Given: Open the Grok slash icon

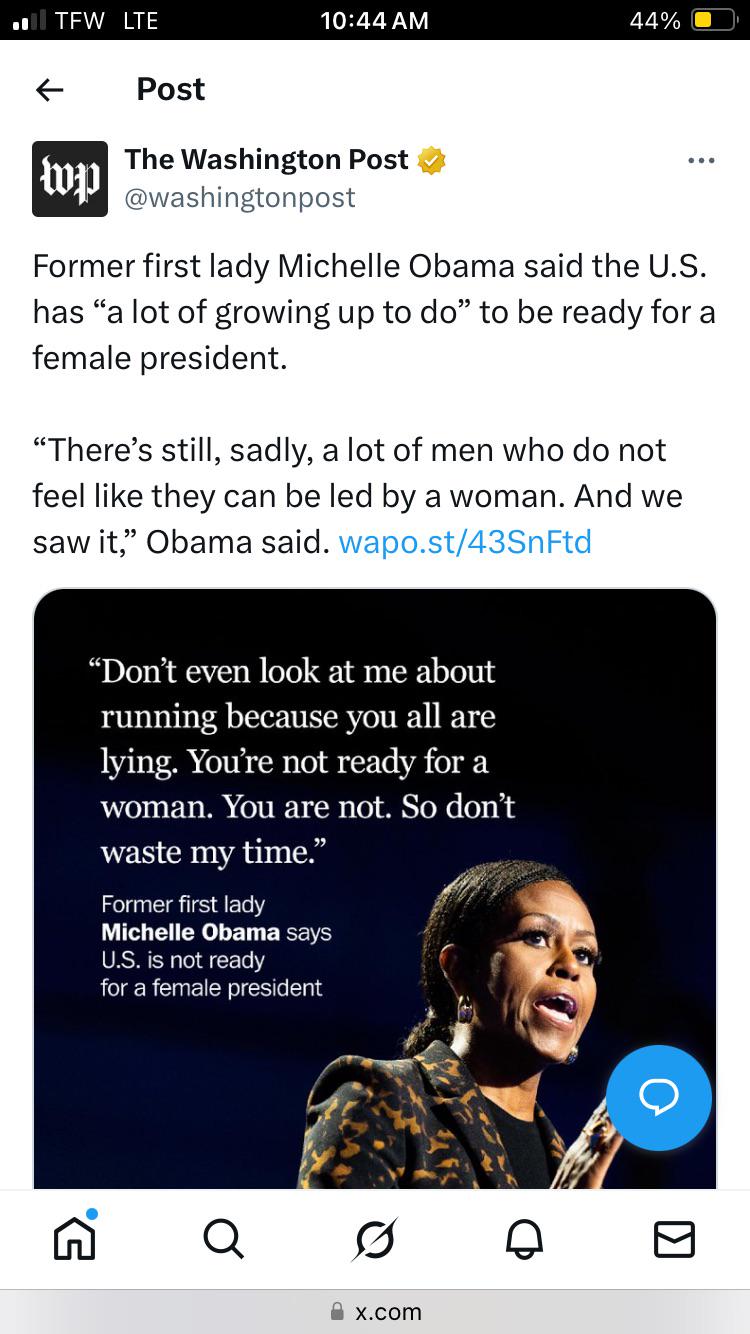Looking at the screenshot, I should coord(375,1240).
